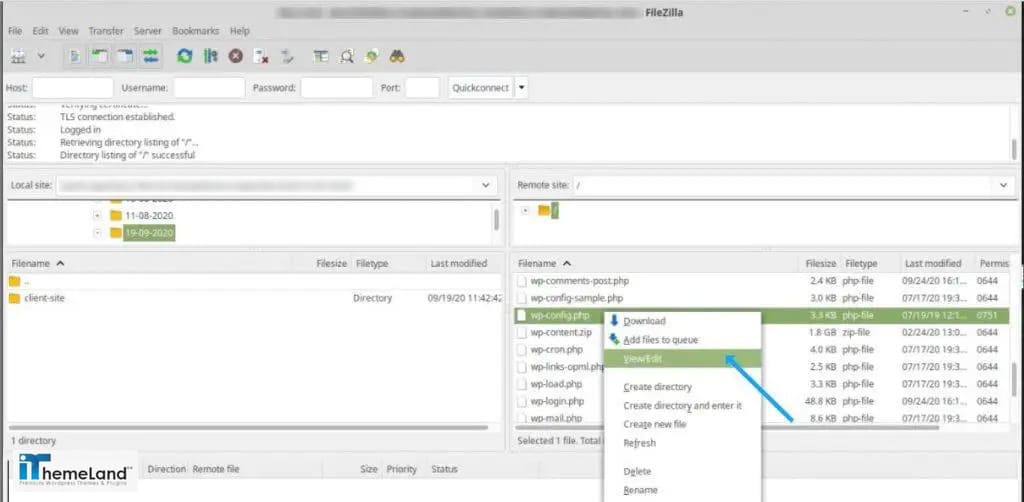The width and height of the screenshot is (1024, 502).
Task: Open the Remote site path dropdown
Action: 1003,185
